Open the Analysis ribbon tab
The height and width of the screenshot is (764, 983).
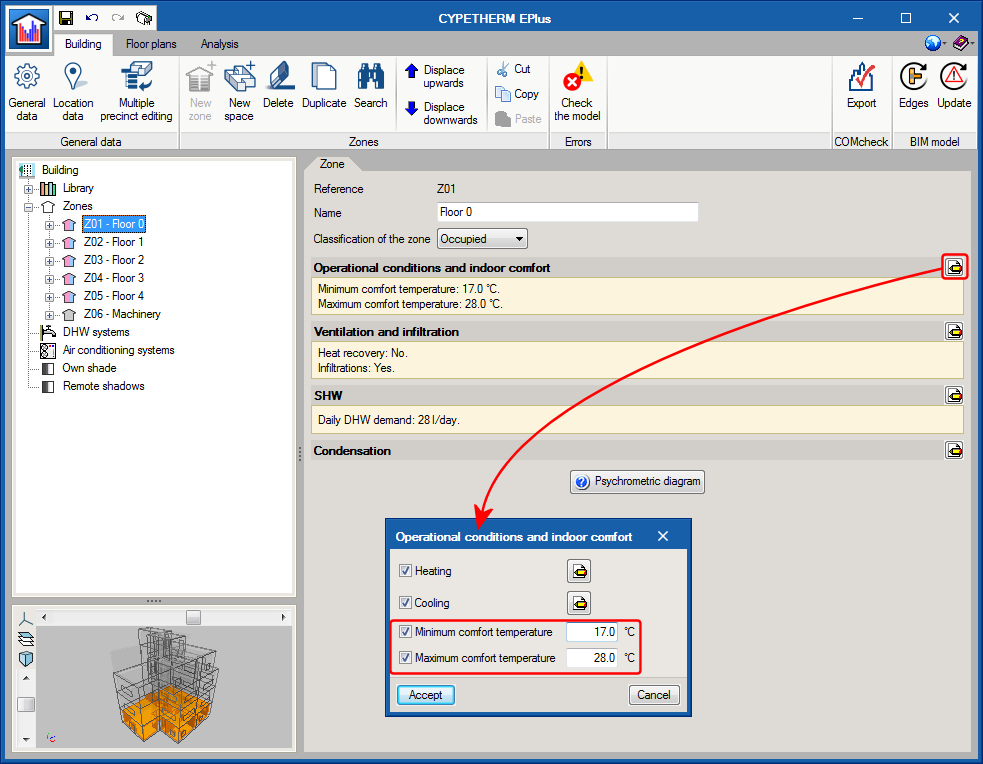pyautogui.click(x=219, y=44)
